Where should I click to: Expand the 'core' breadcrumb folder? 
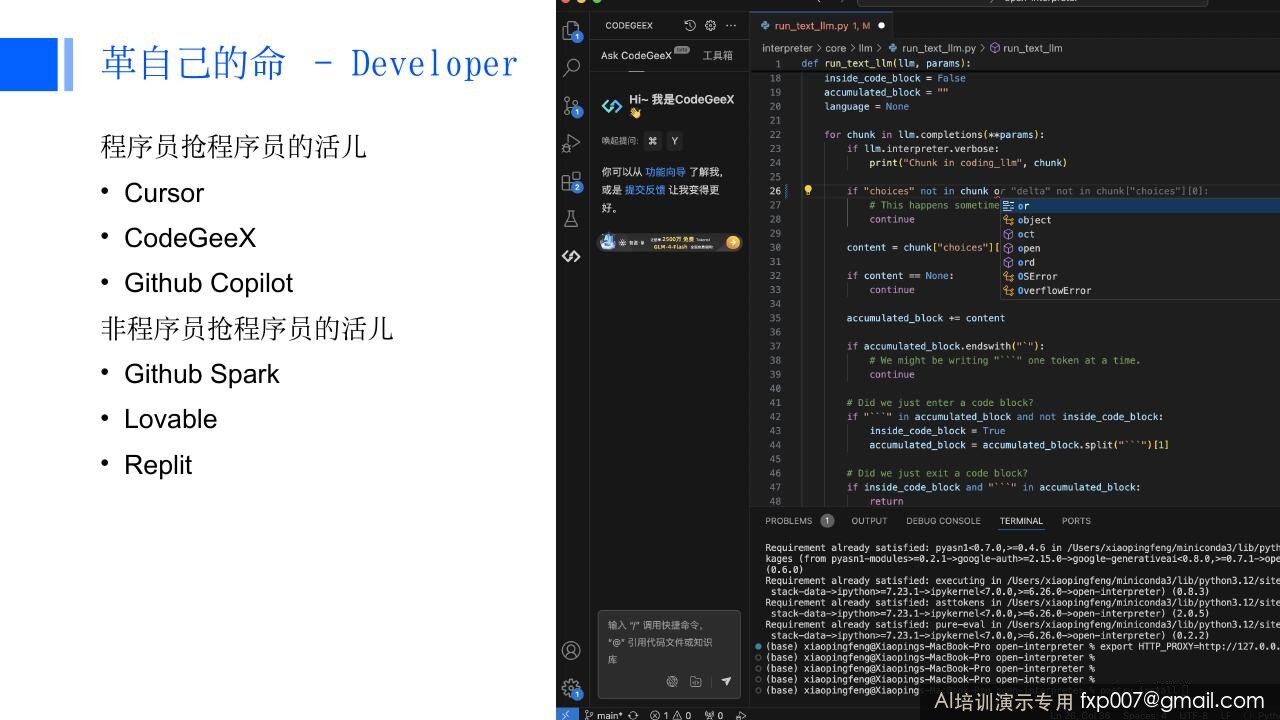(836, 48)
